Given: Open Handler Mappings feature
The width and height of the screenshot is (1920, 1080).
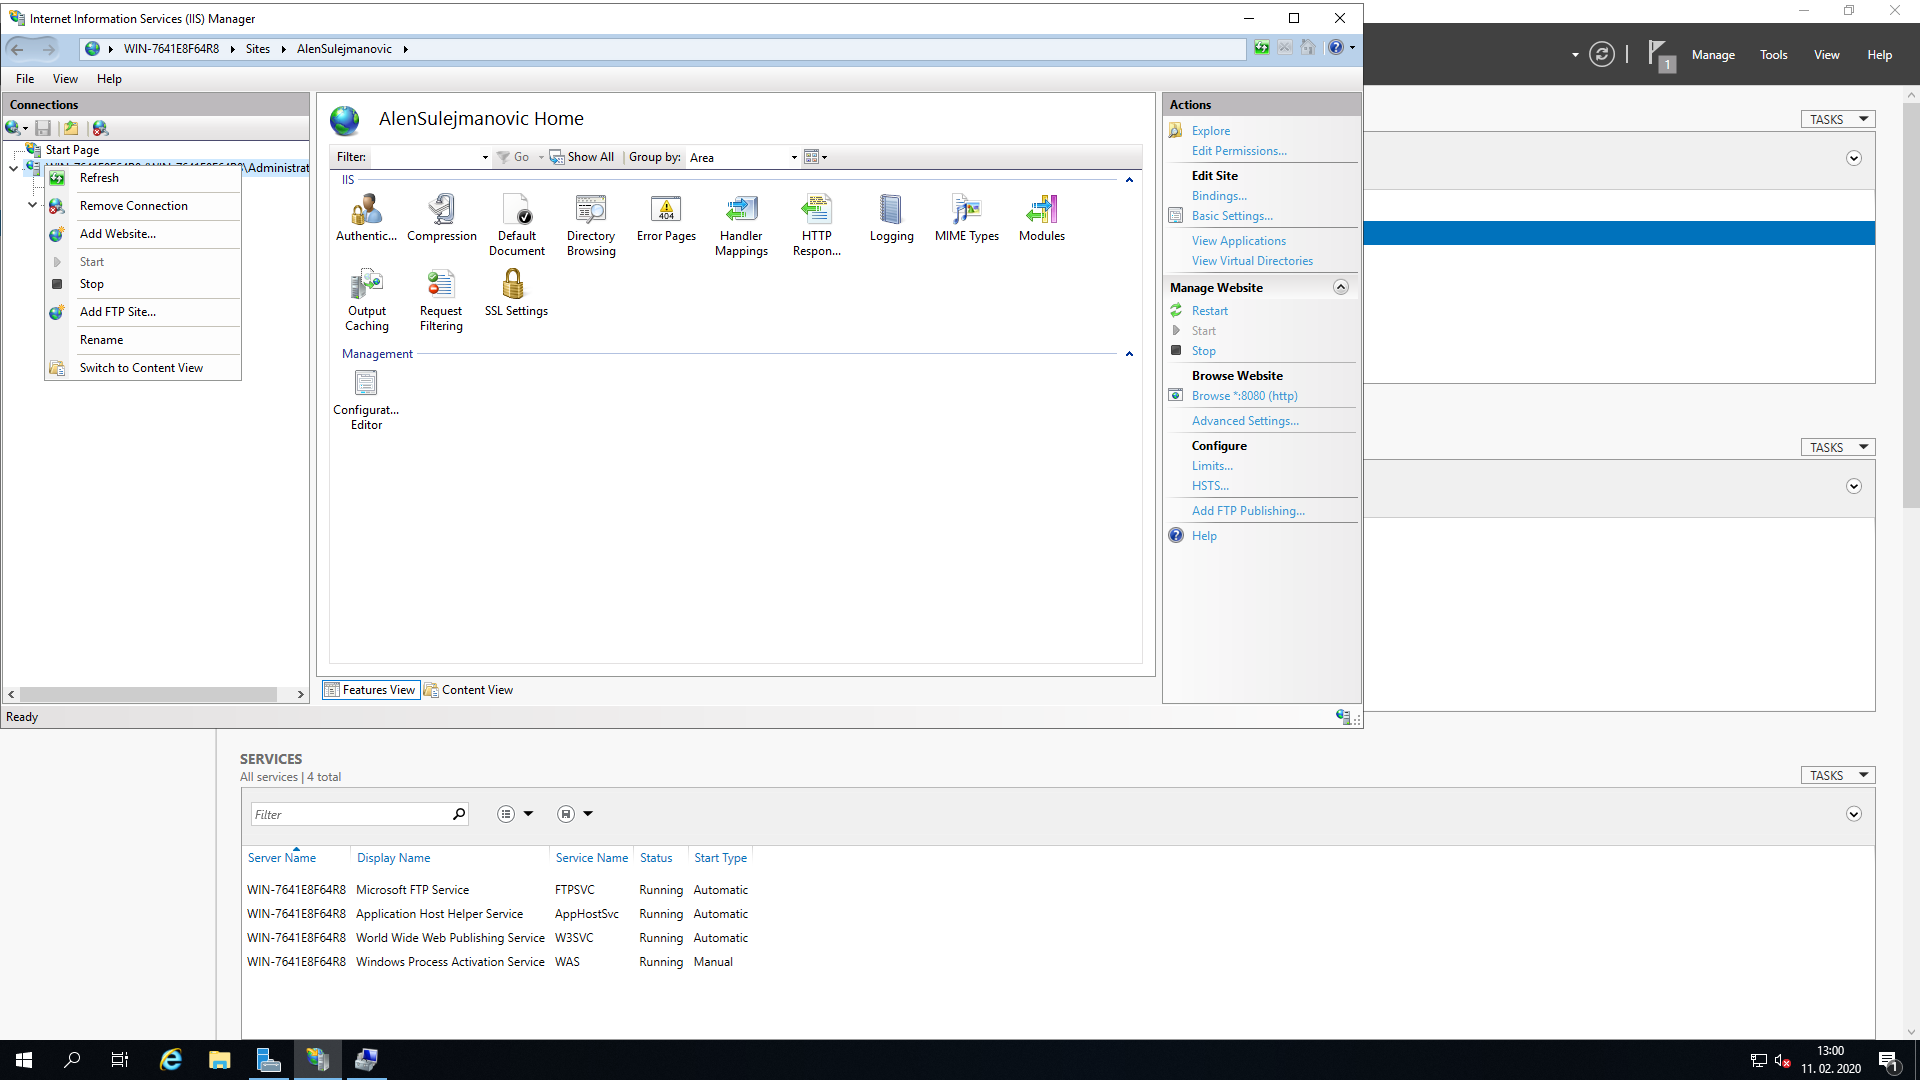Looking at the screenshot, I should point(741,225).
